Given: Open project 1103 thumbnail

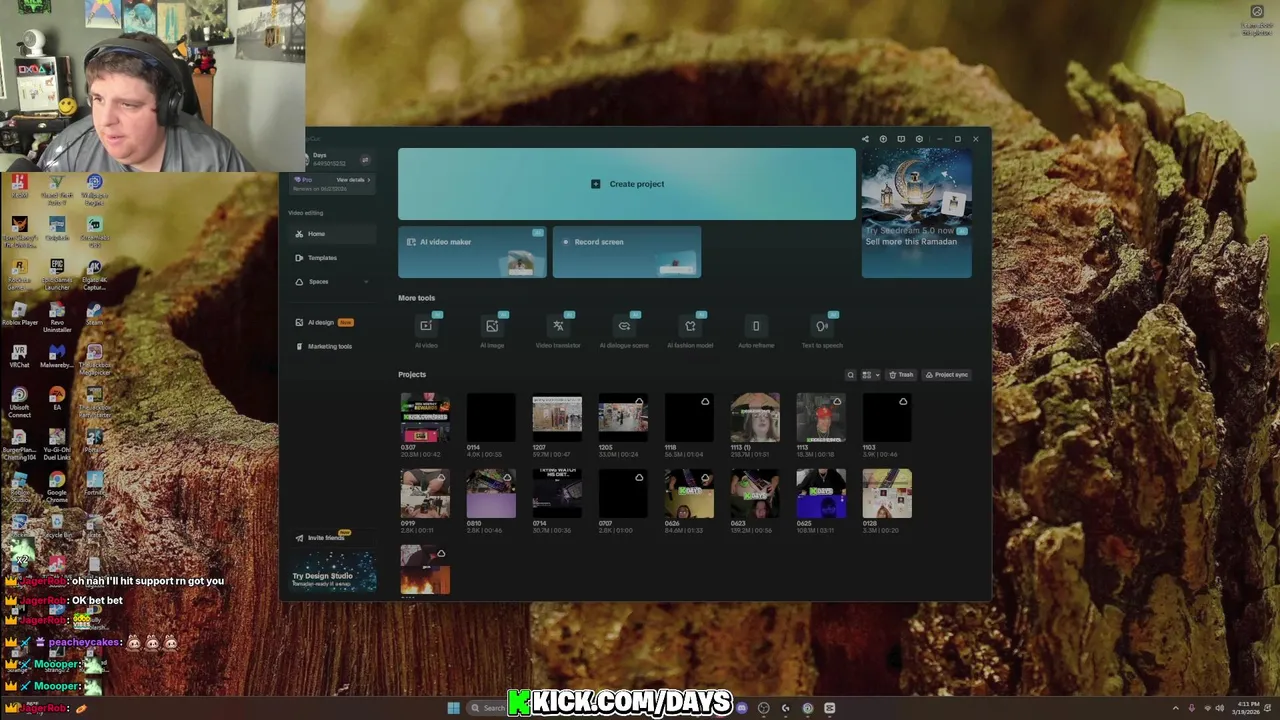Looking at the screenshot, I should click(887, 418).
